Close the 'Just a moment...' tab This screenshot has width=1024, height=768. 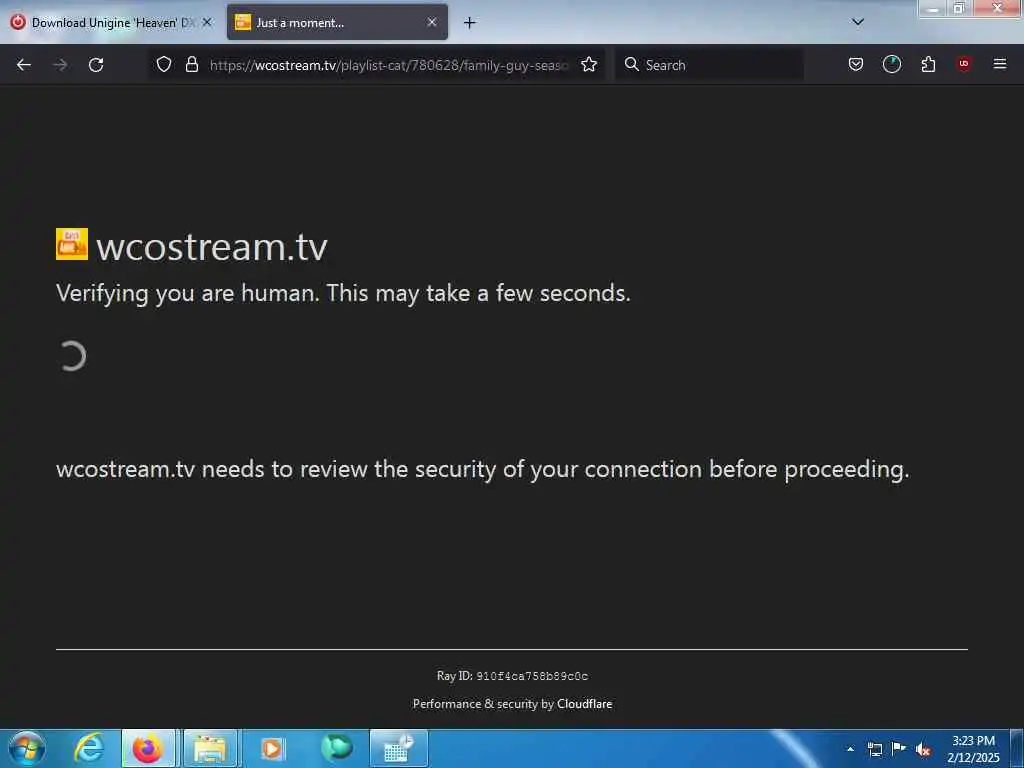pos(432,22)
